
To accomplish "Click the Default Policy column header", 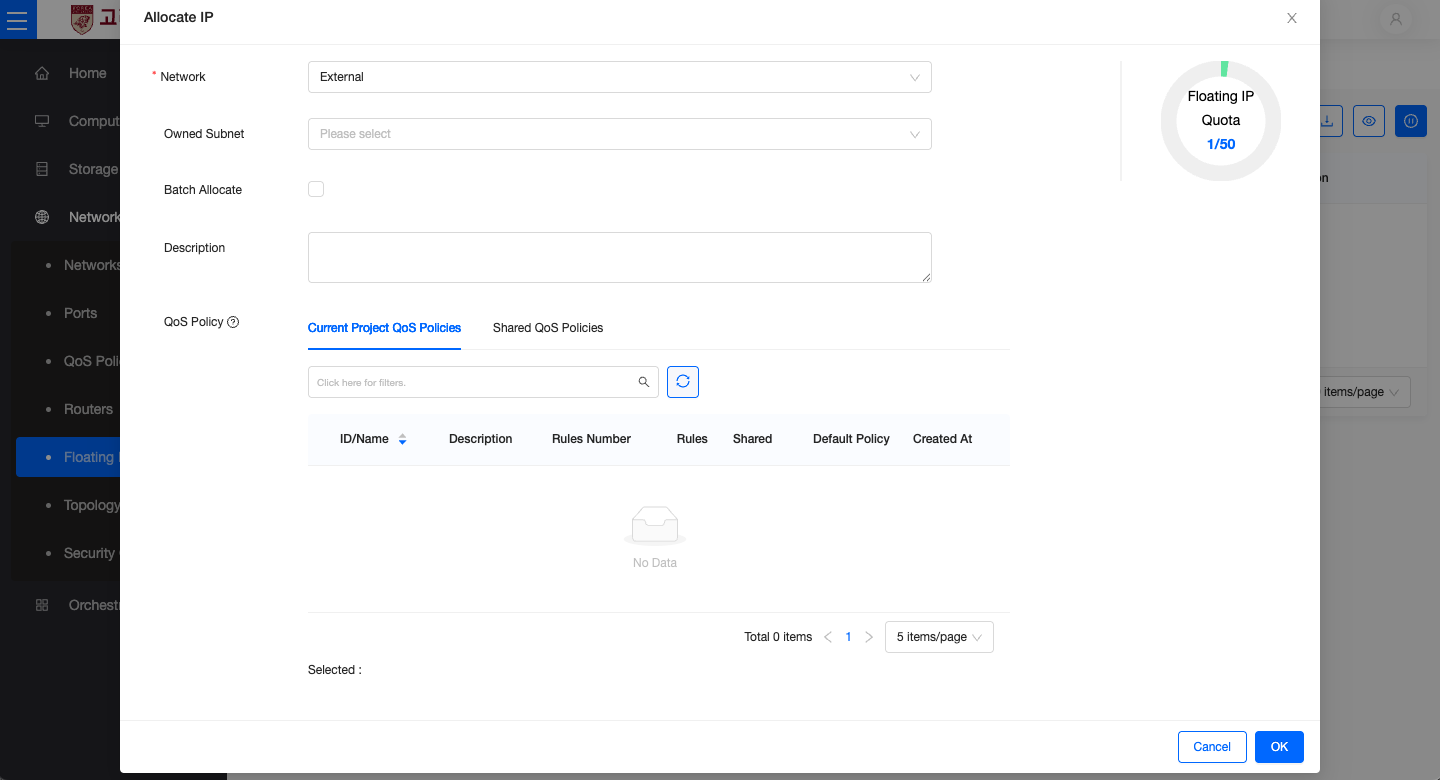I will [x=851, y=439].
